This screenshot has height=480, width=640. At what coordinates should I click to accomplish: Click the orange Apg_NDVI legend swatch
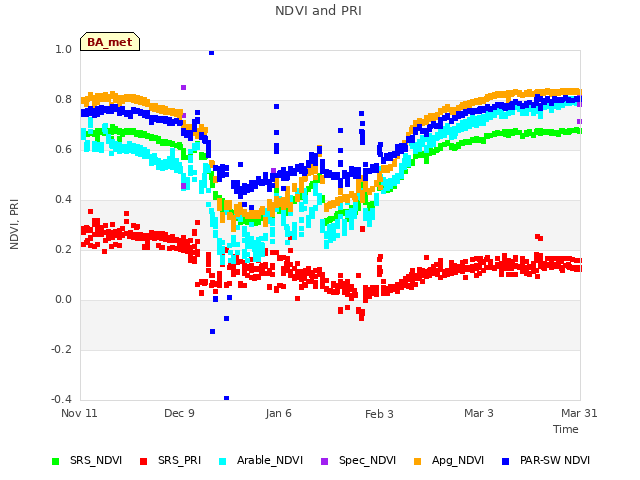tap(418, 462)
